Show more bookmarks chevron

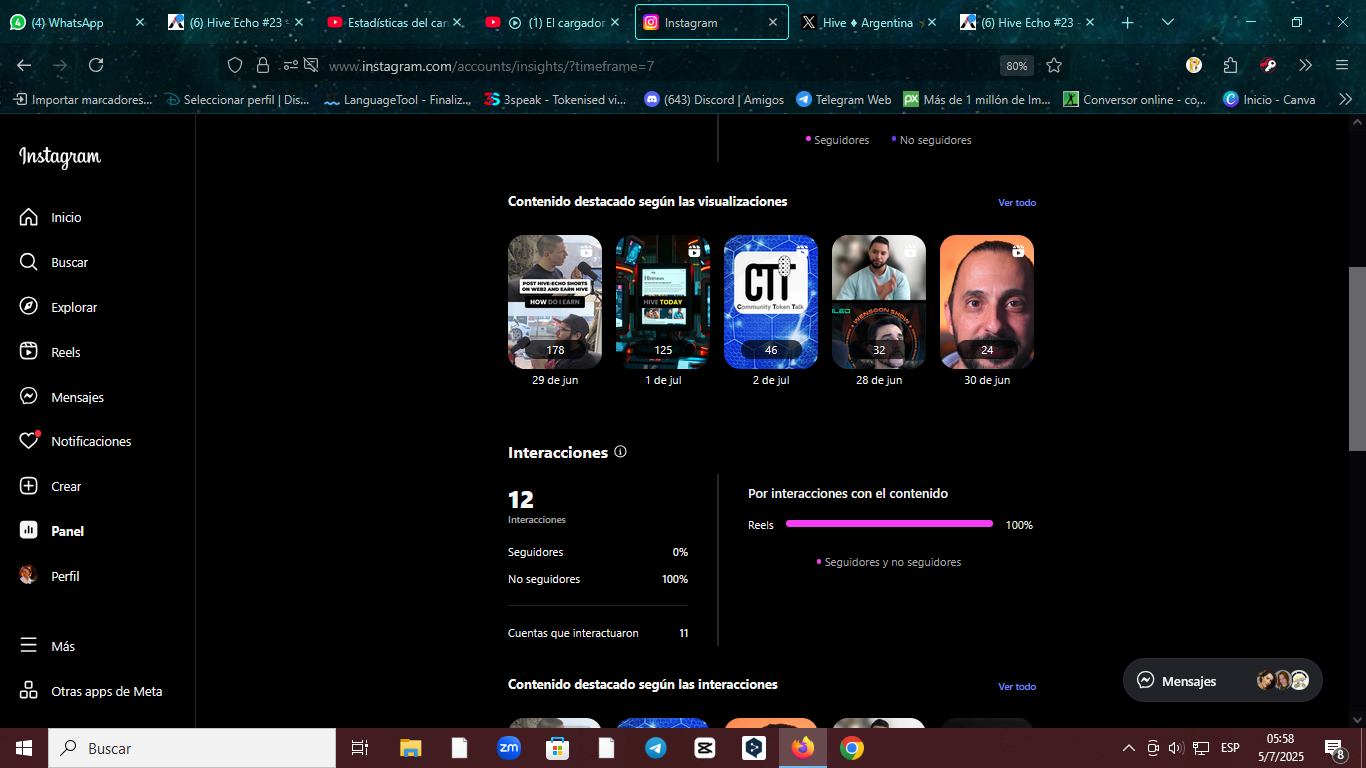click(1345, 99)
